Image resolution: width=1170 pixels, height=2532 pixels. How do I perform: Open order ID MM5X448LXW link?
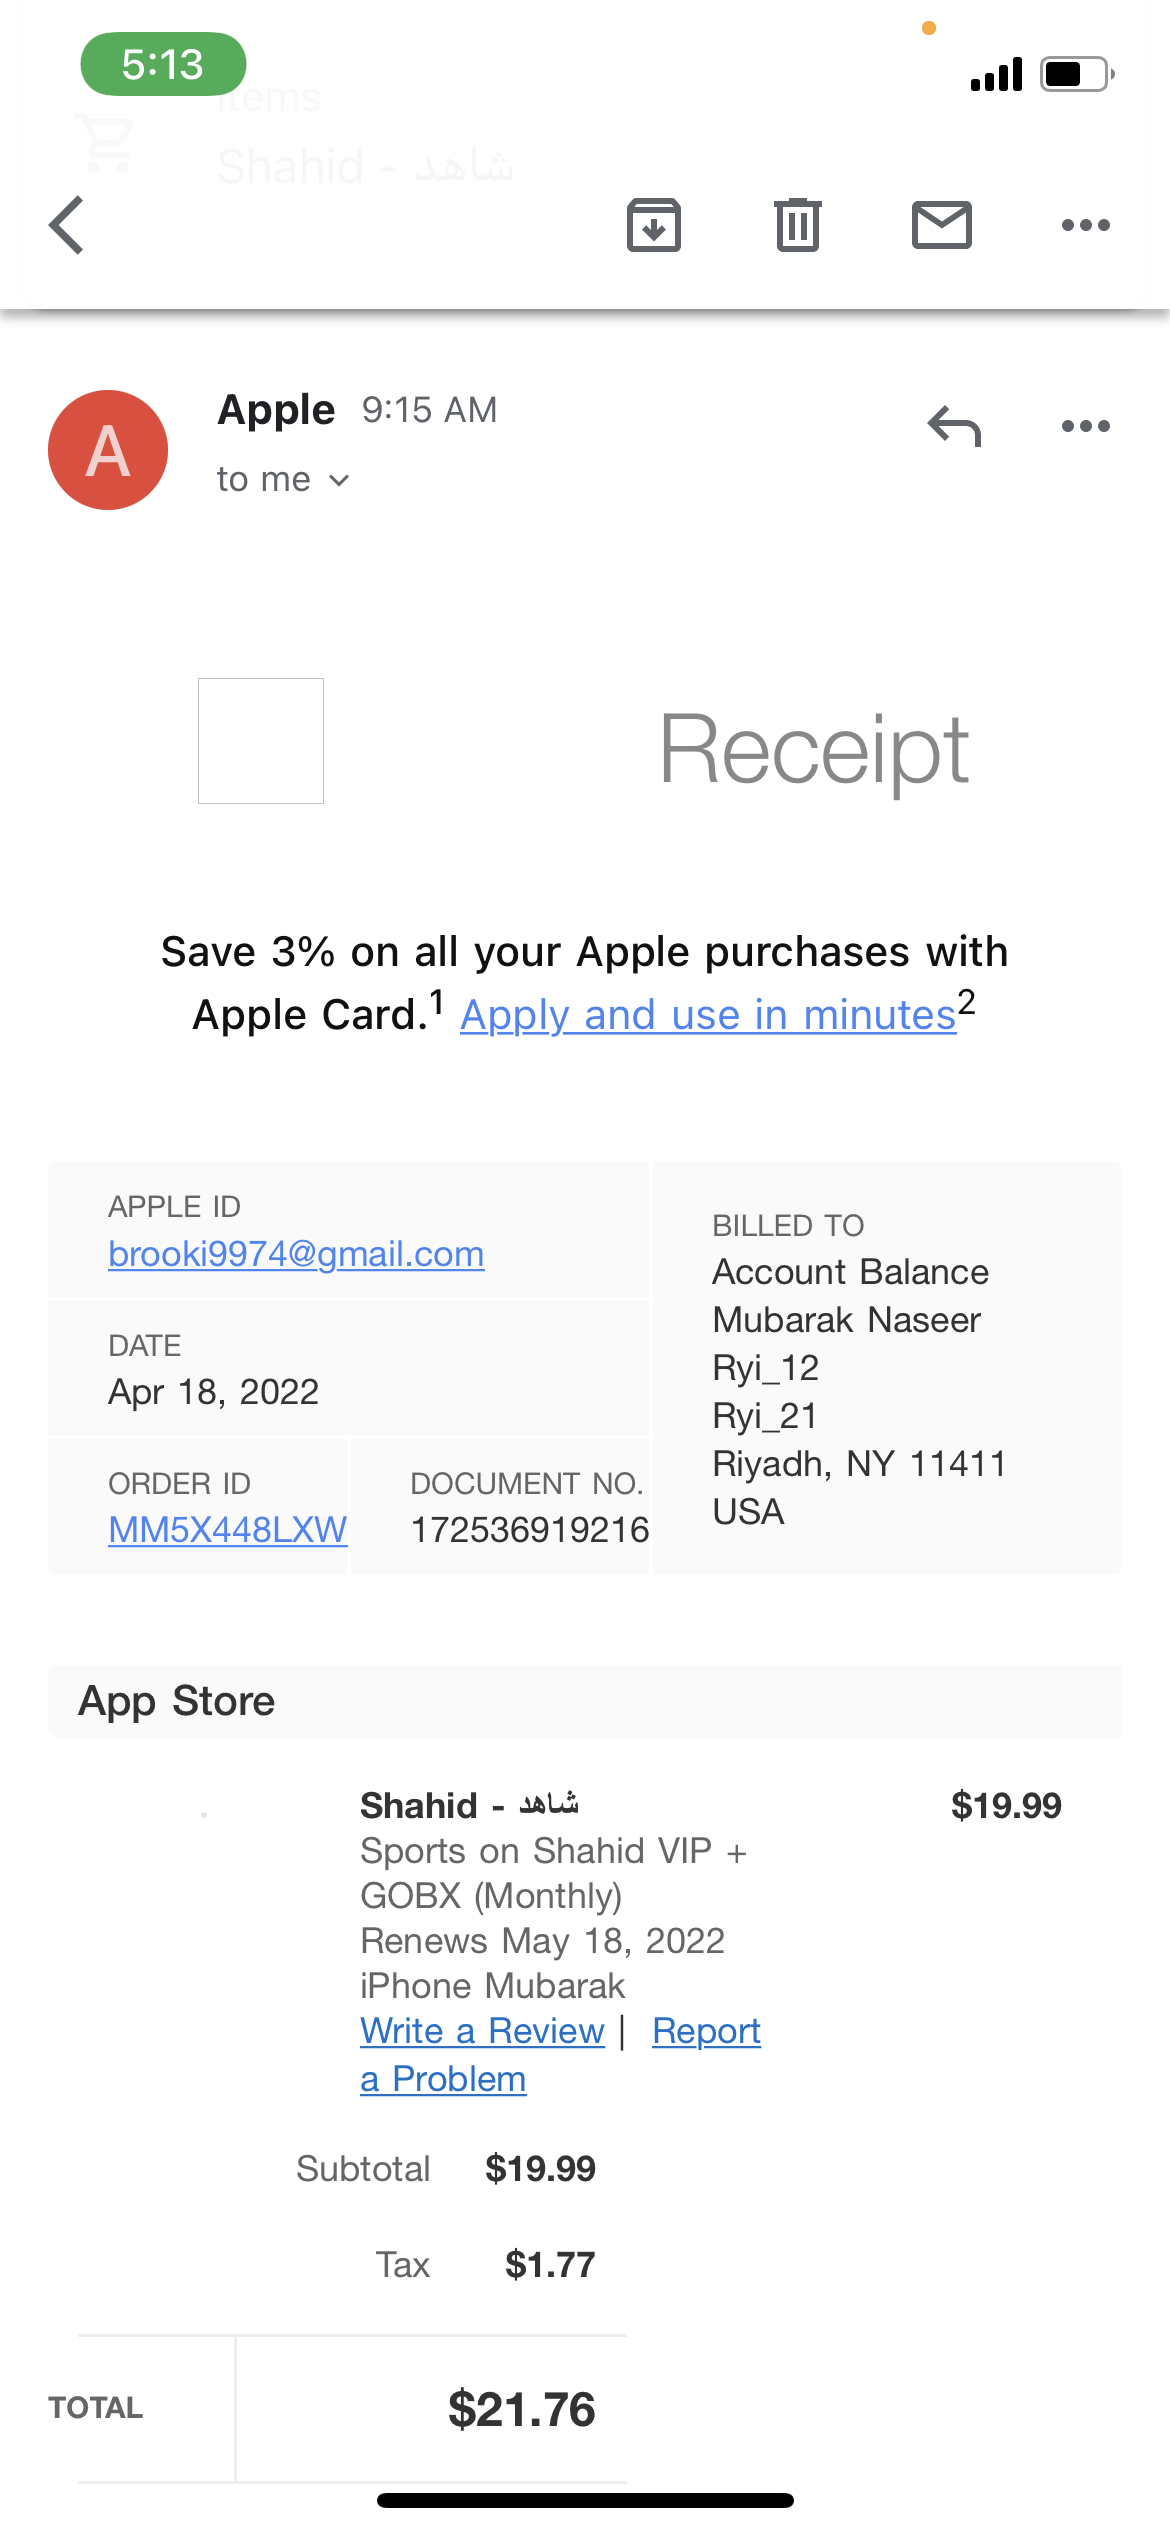point(227,1529)
